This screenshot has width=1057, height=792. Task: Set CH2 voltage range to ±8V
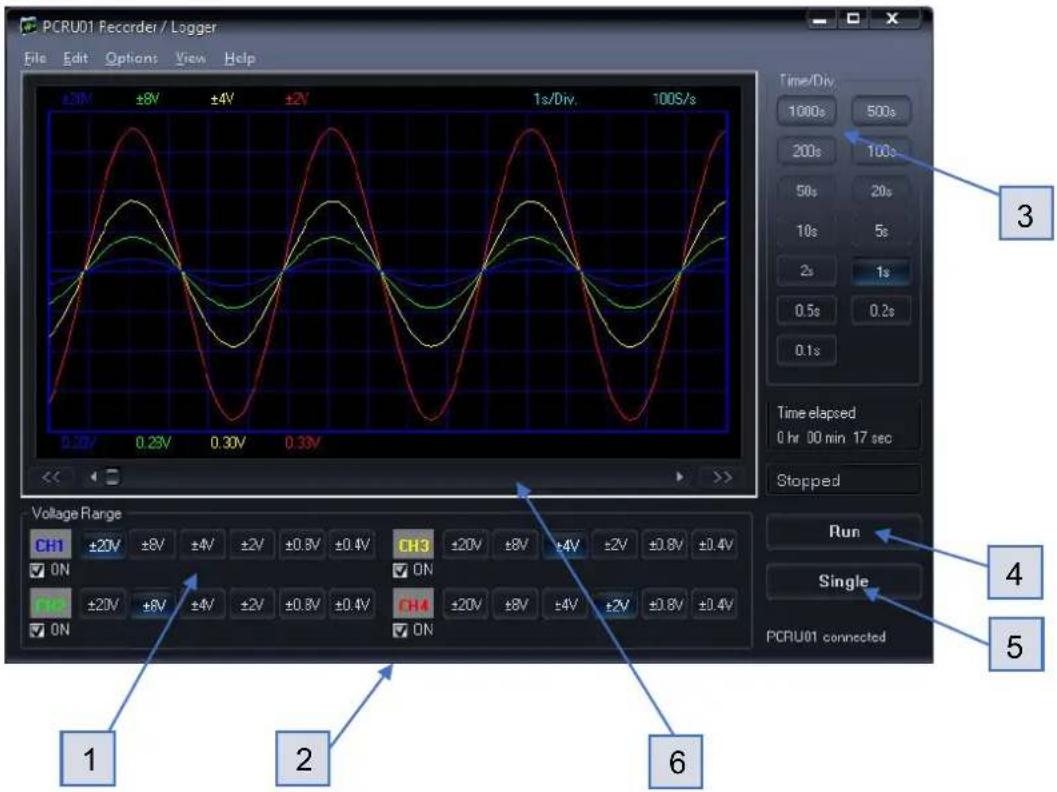click(x=154, y=605)
